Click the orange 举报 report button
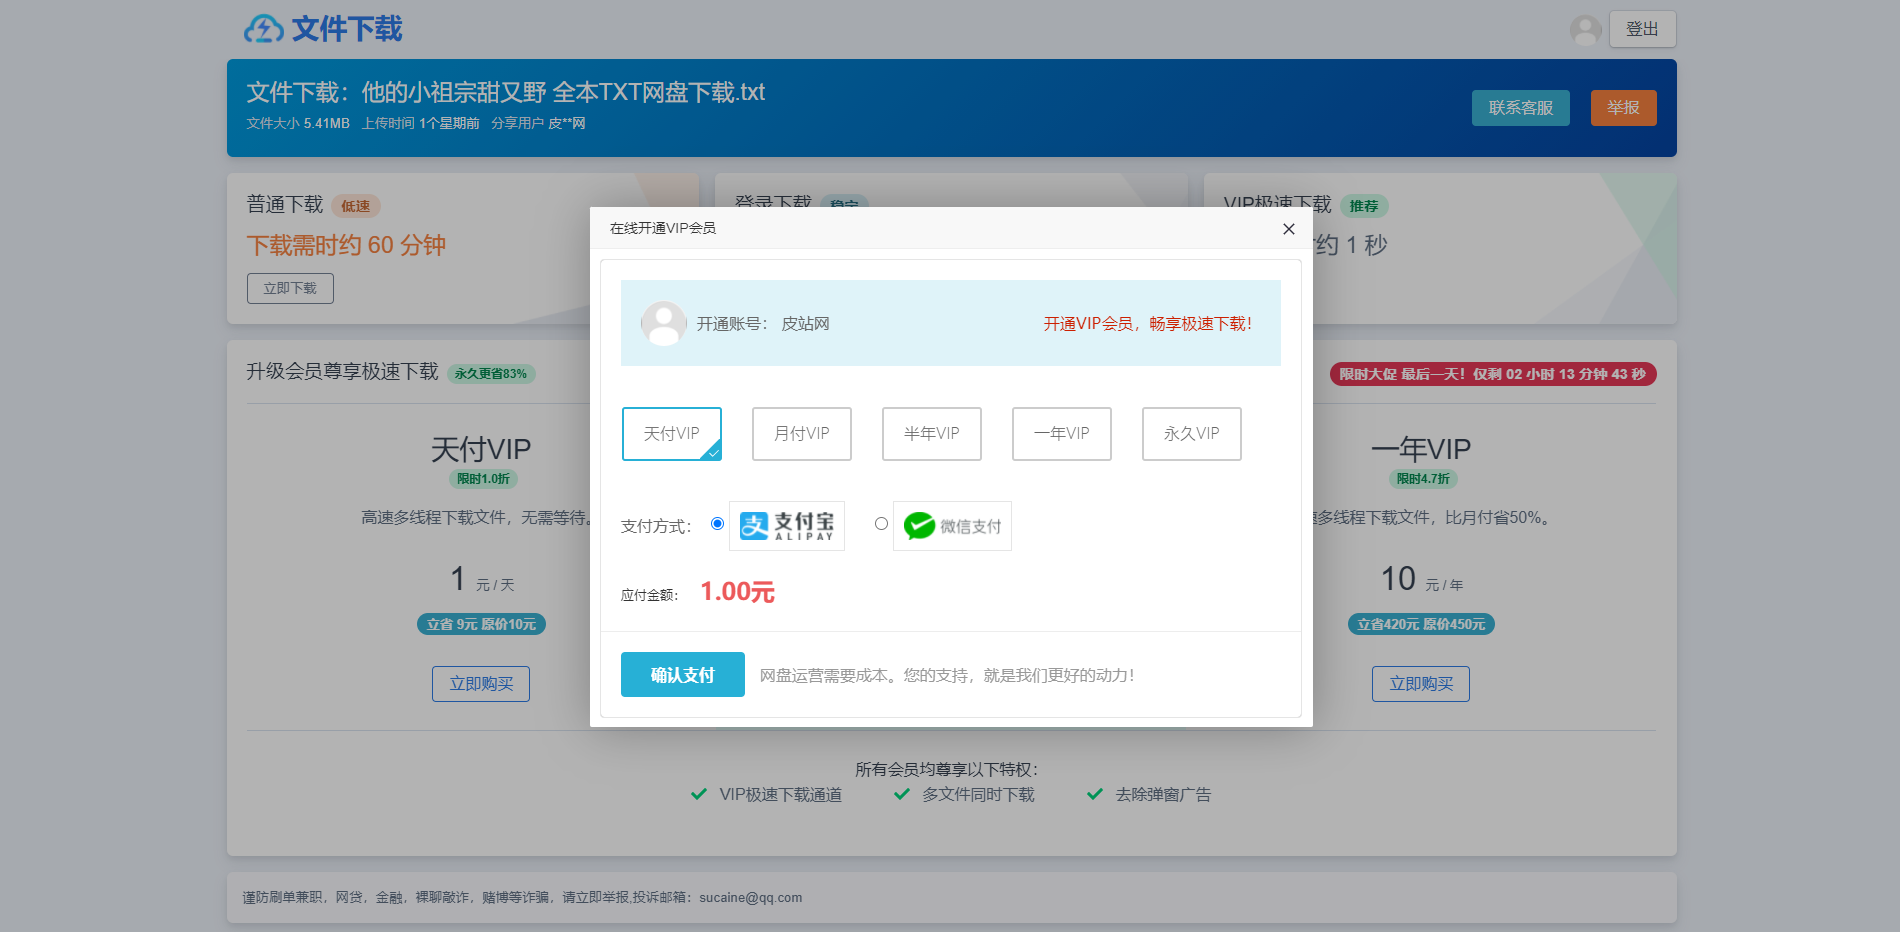Viewport: 1900px width, 932px height. (x=1623, y=108)
